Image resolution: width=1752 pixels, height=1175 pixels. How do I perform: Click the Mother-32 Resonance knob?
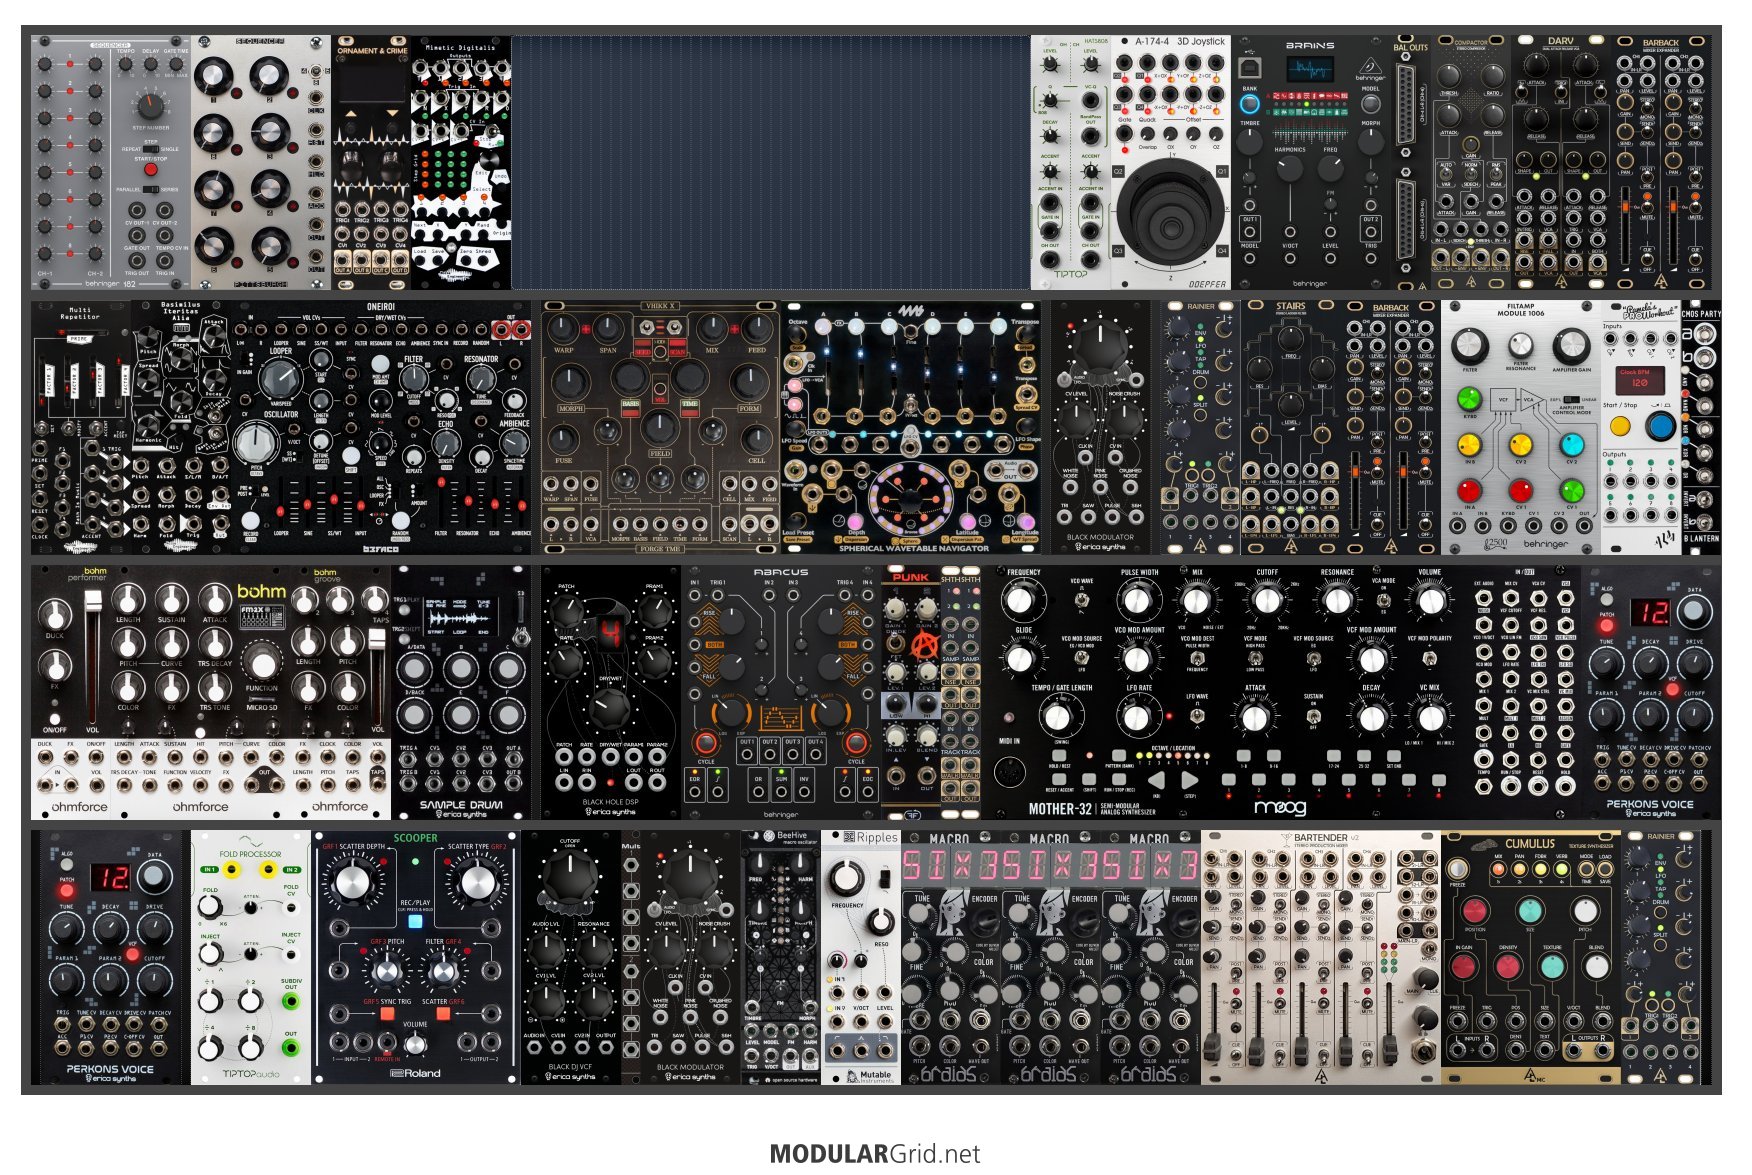click(1337, 600)
